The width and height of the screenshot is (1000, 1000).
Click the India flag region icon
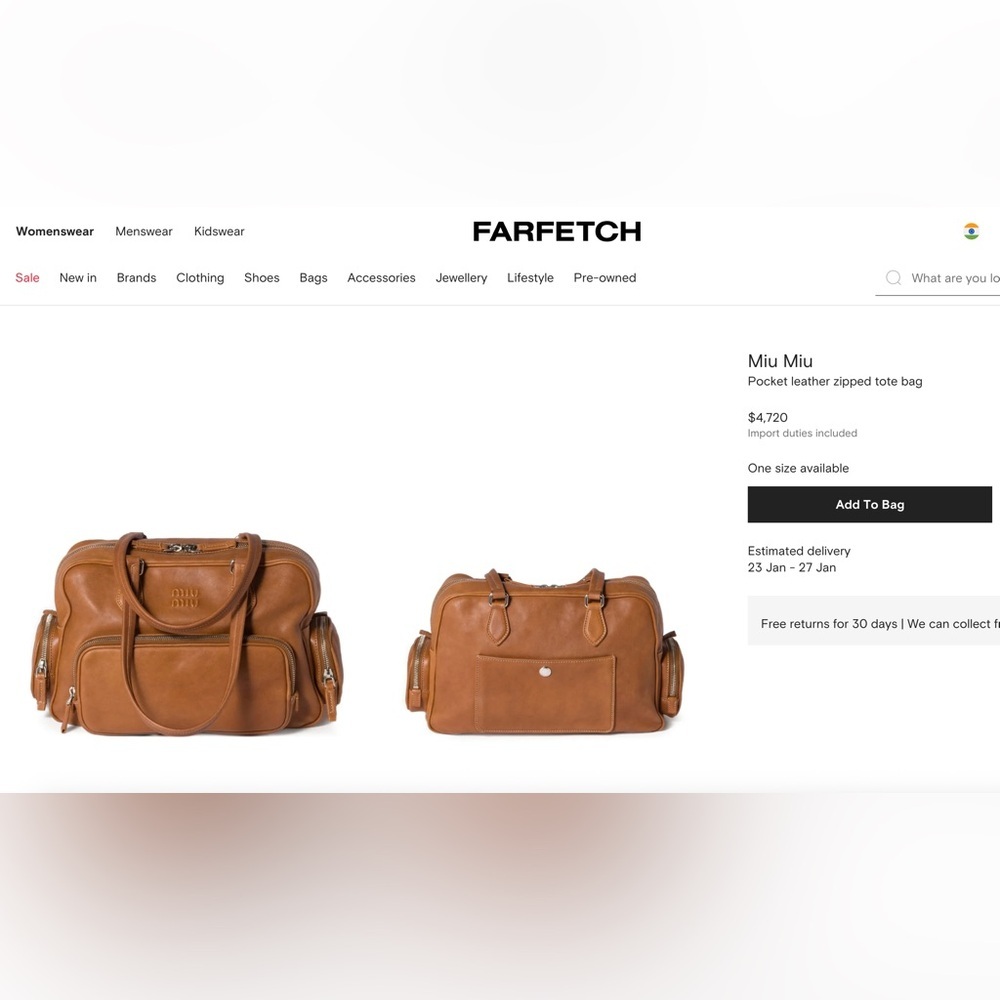click(x=971, y=231)
